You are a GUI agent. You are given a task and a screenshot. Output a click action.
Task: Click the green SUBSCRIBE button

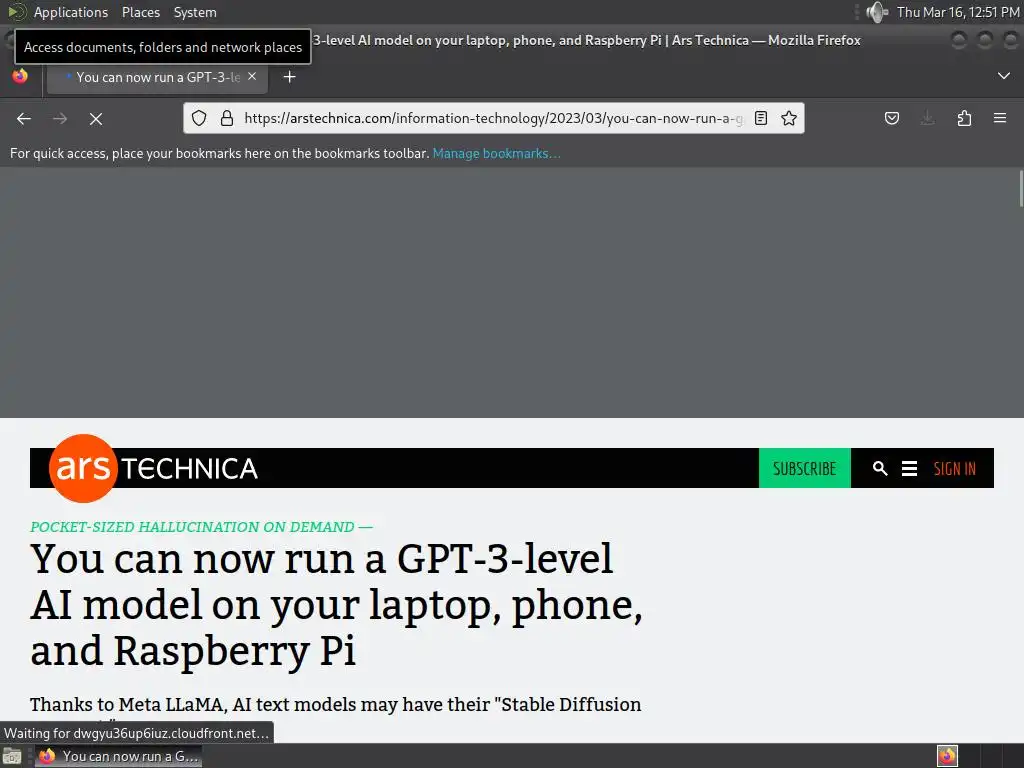tap(805, 468)
